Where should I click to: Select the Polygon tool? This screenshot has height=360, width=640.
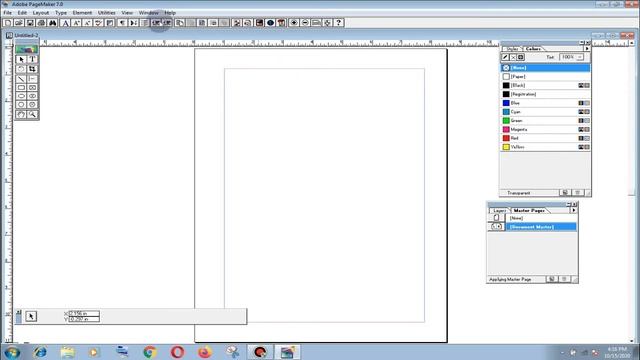(21, 105)
